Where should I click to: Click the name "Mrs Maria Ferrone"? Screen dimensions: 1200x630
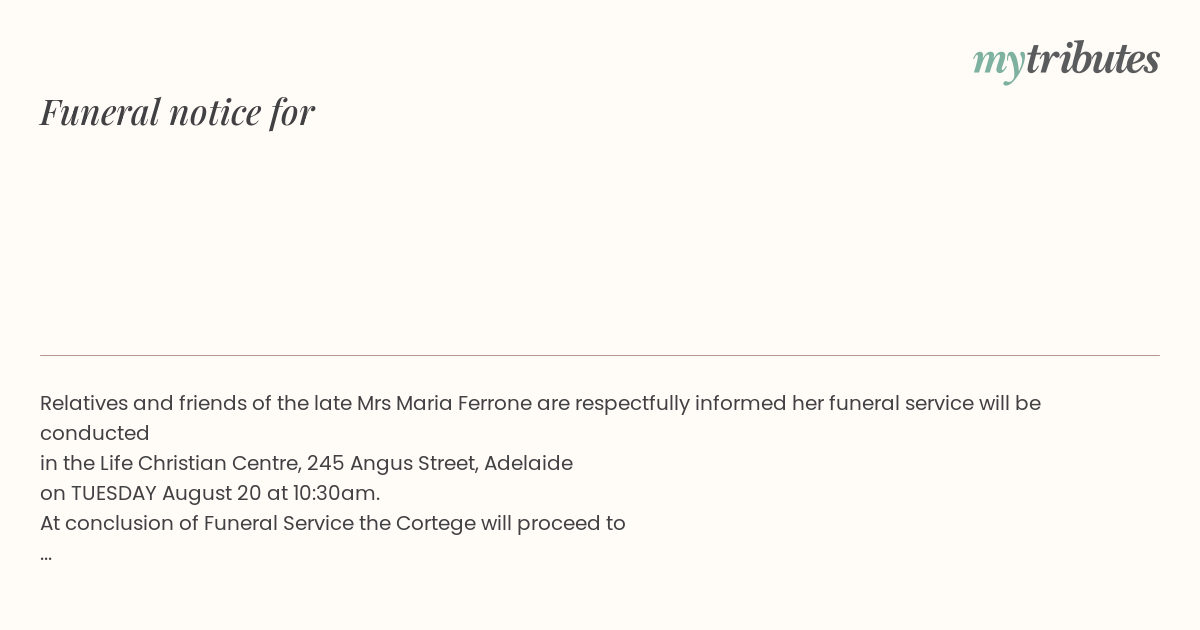[x=444, y=403]
